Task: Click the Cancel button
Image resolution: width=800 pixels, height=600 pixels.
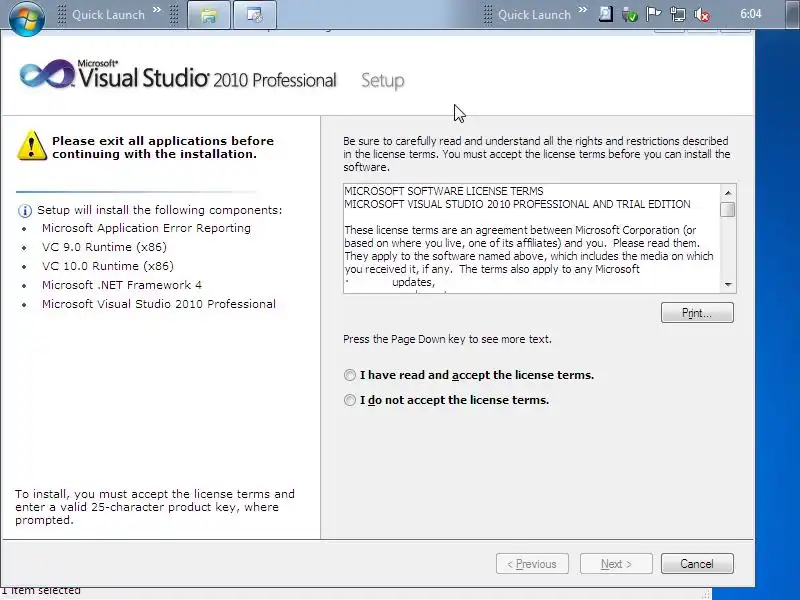Action: point(697,564)
